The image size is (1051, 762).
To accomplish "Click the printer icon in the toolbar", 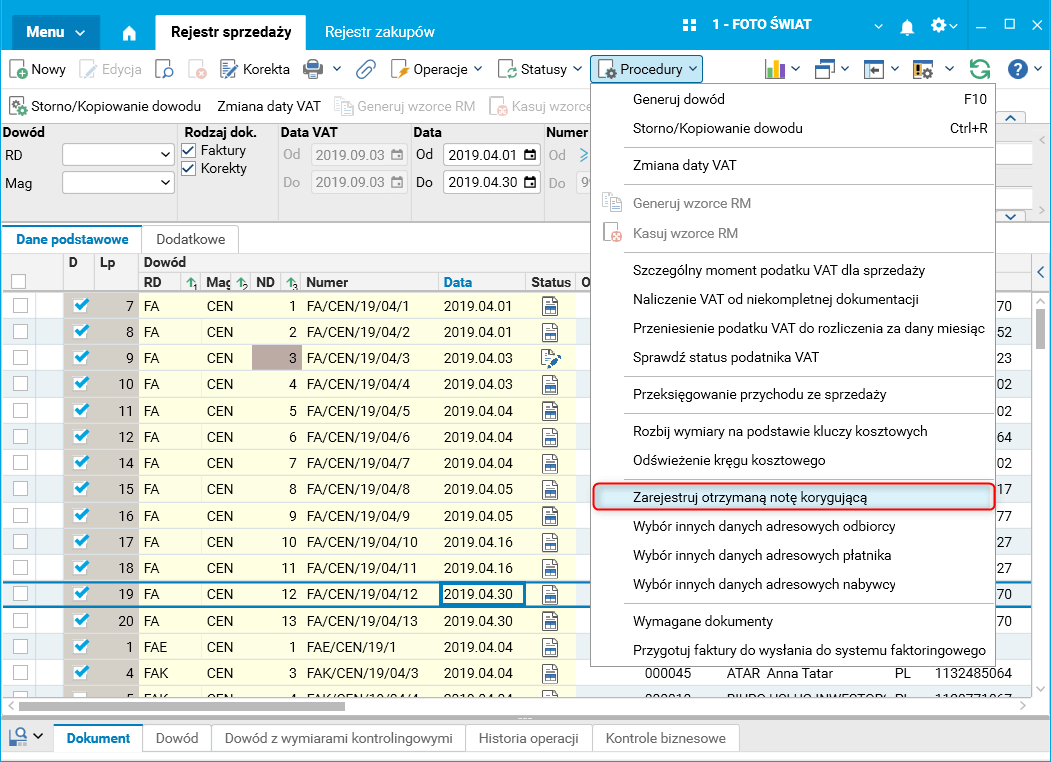I will [313, 69].
